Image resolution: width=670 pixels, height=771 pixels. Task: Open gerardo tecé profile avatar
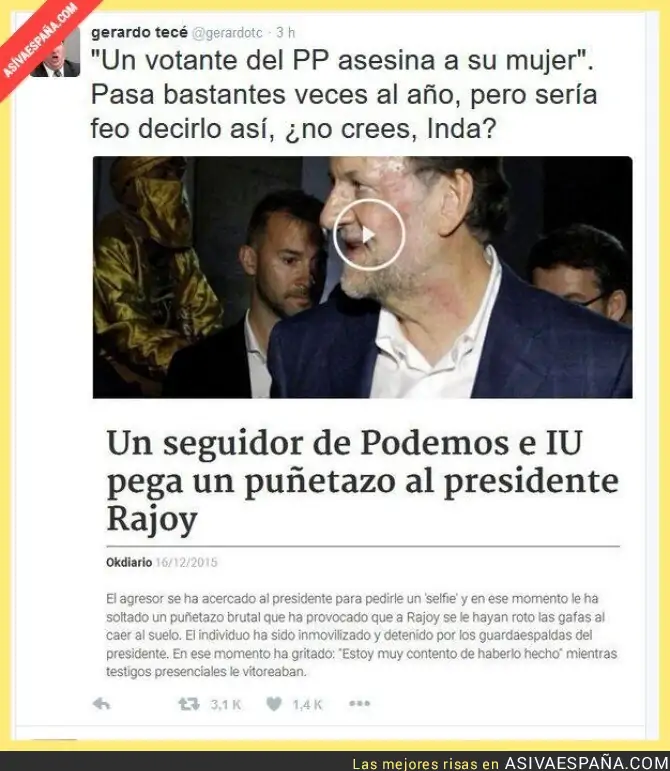point(55,53)
